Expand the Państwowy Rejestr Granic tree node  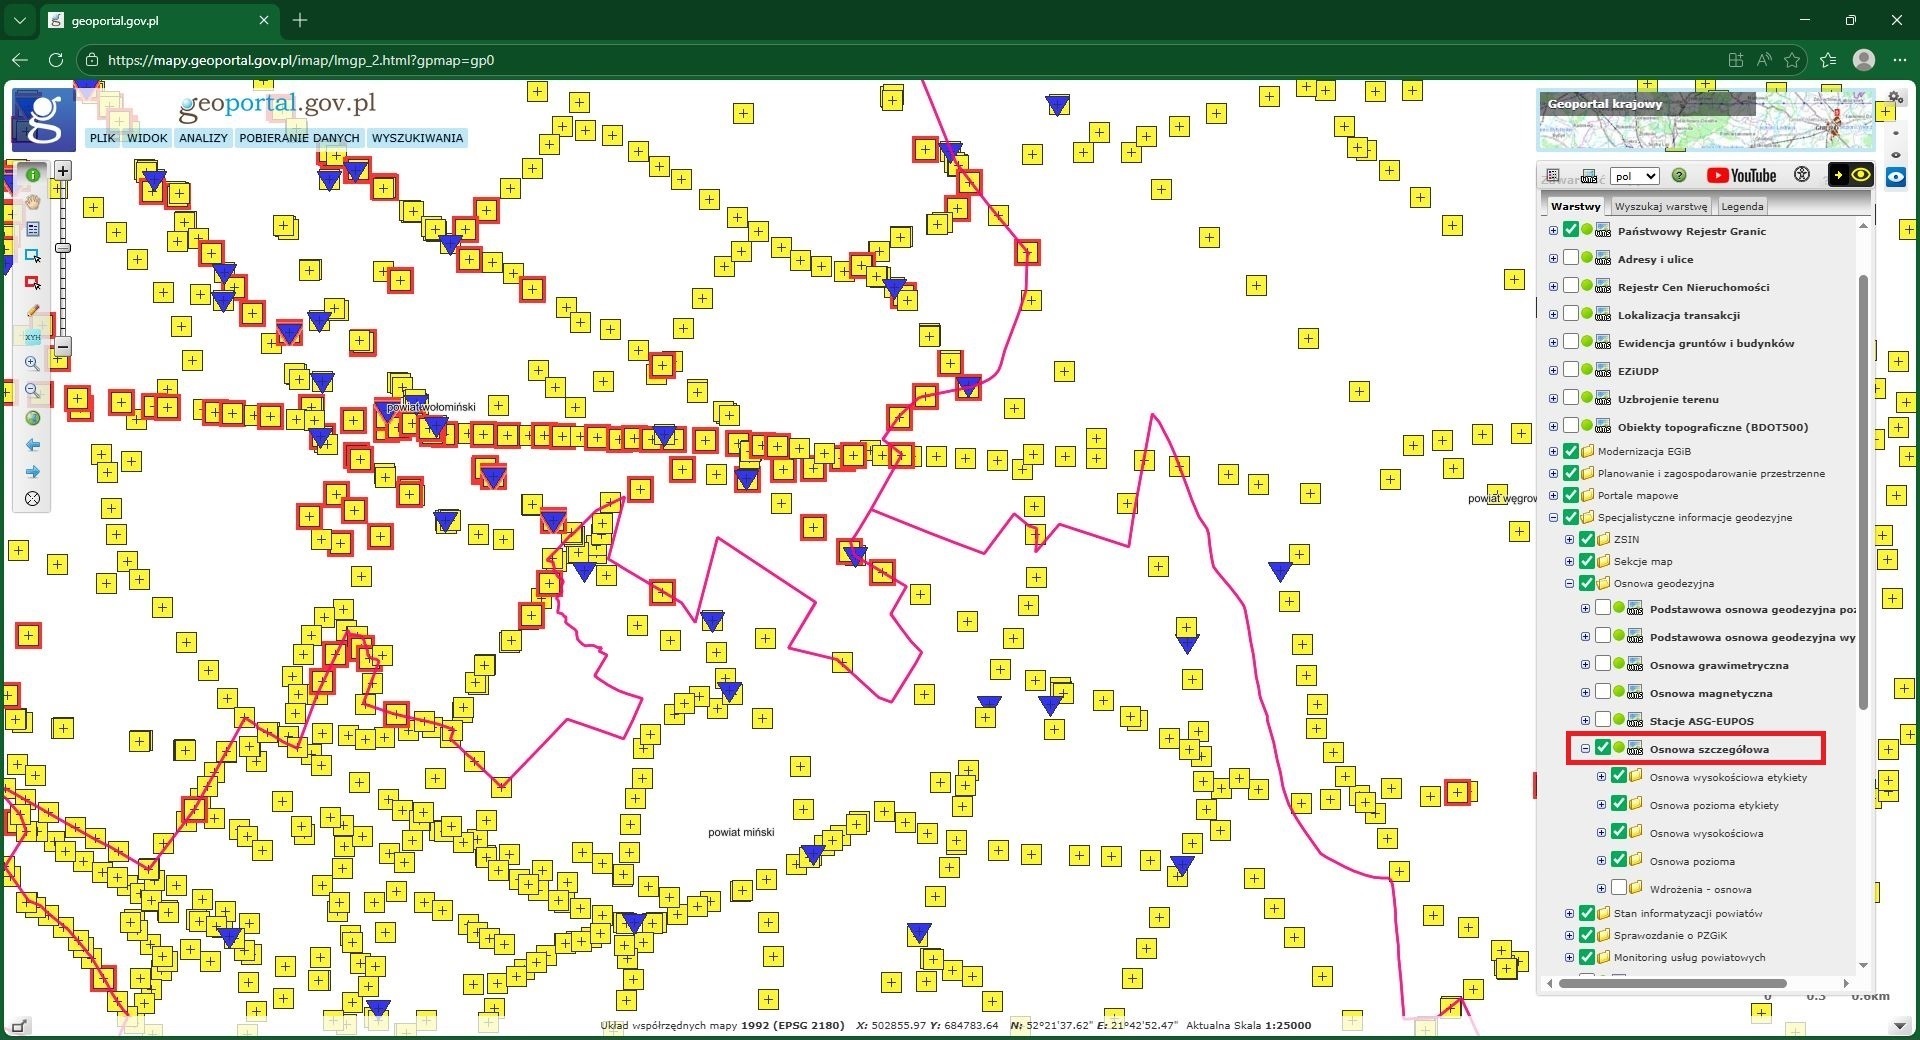(x=1553, y=231)
